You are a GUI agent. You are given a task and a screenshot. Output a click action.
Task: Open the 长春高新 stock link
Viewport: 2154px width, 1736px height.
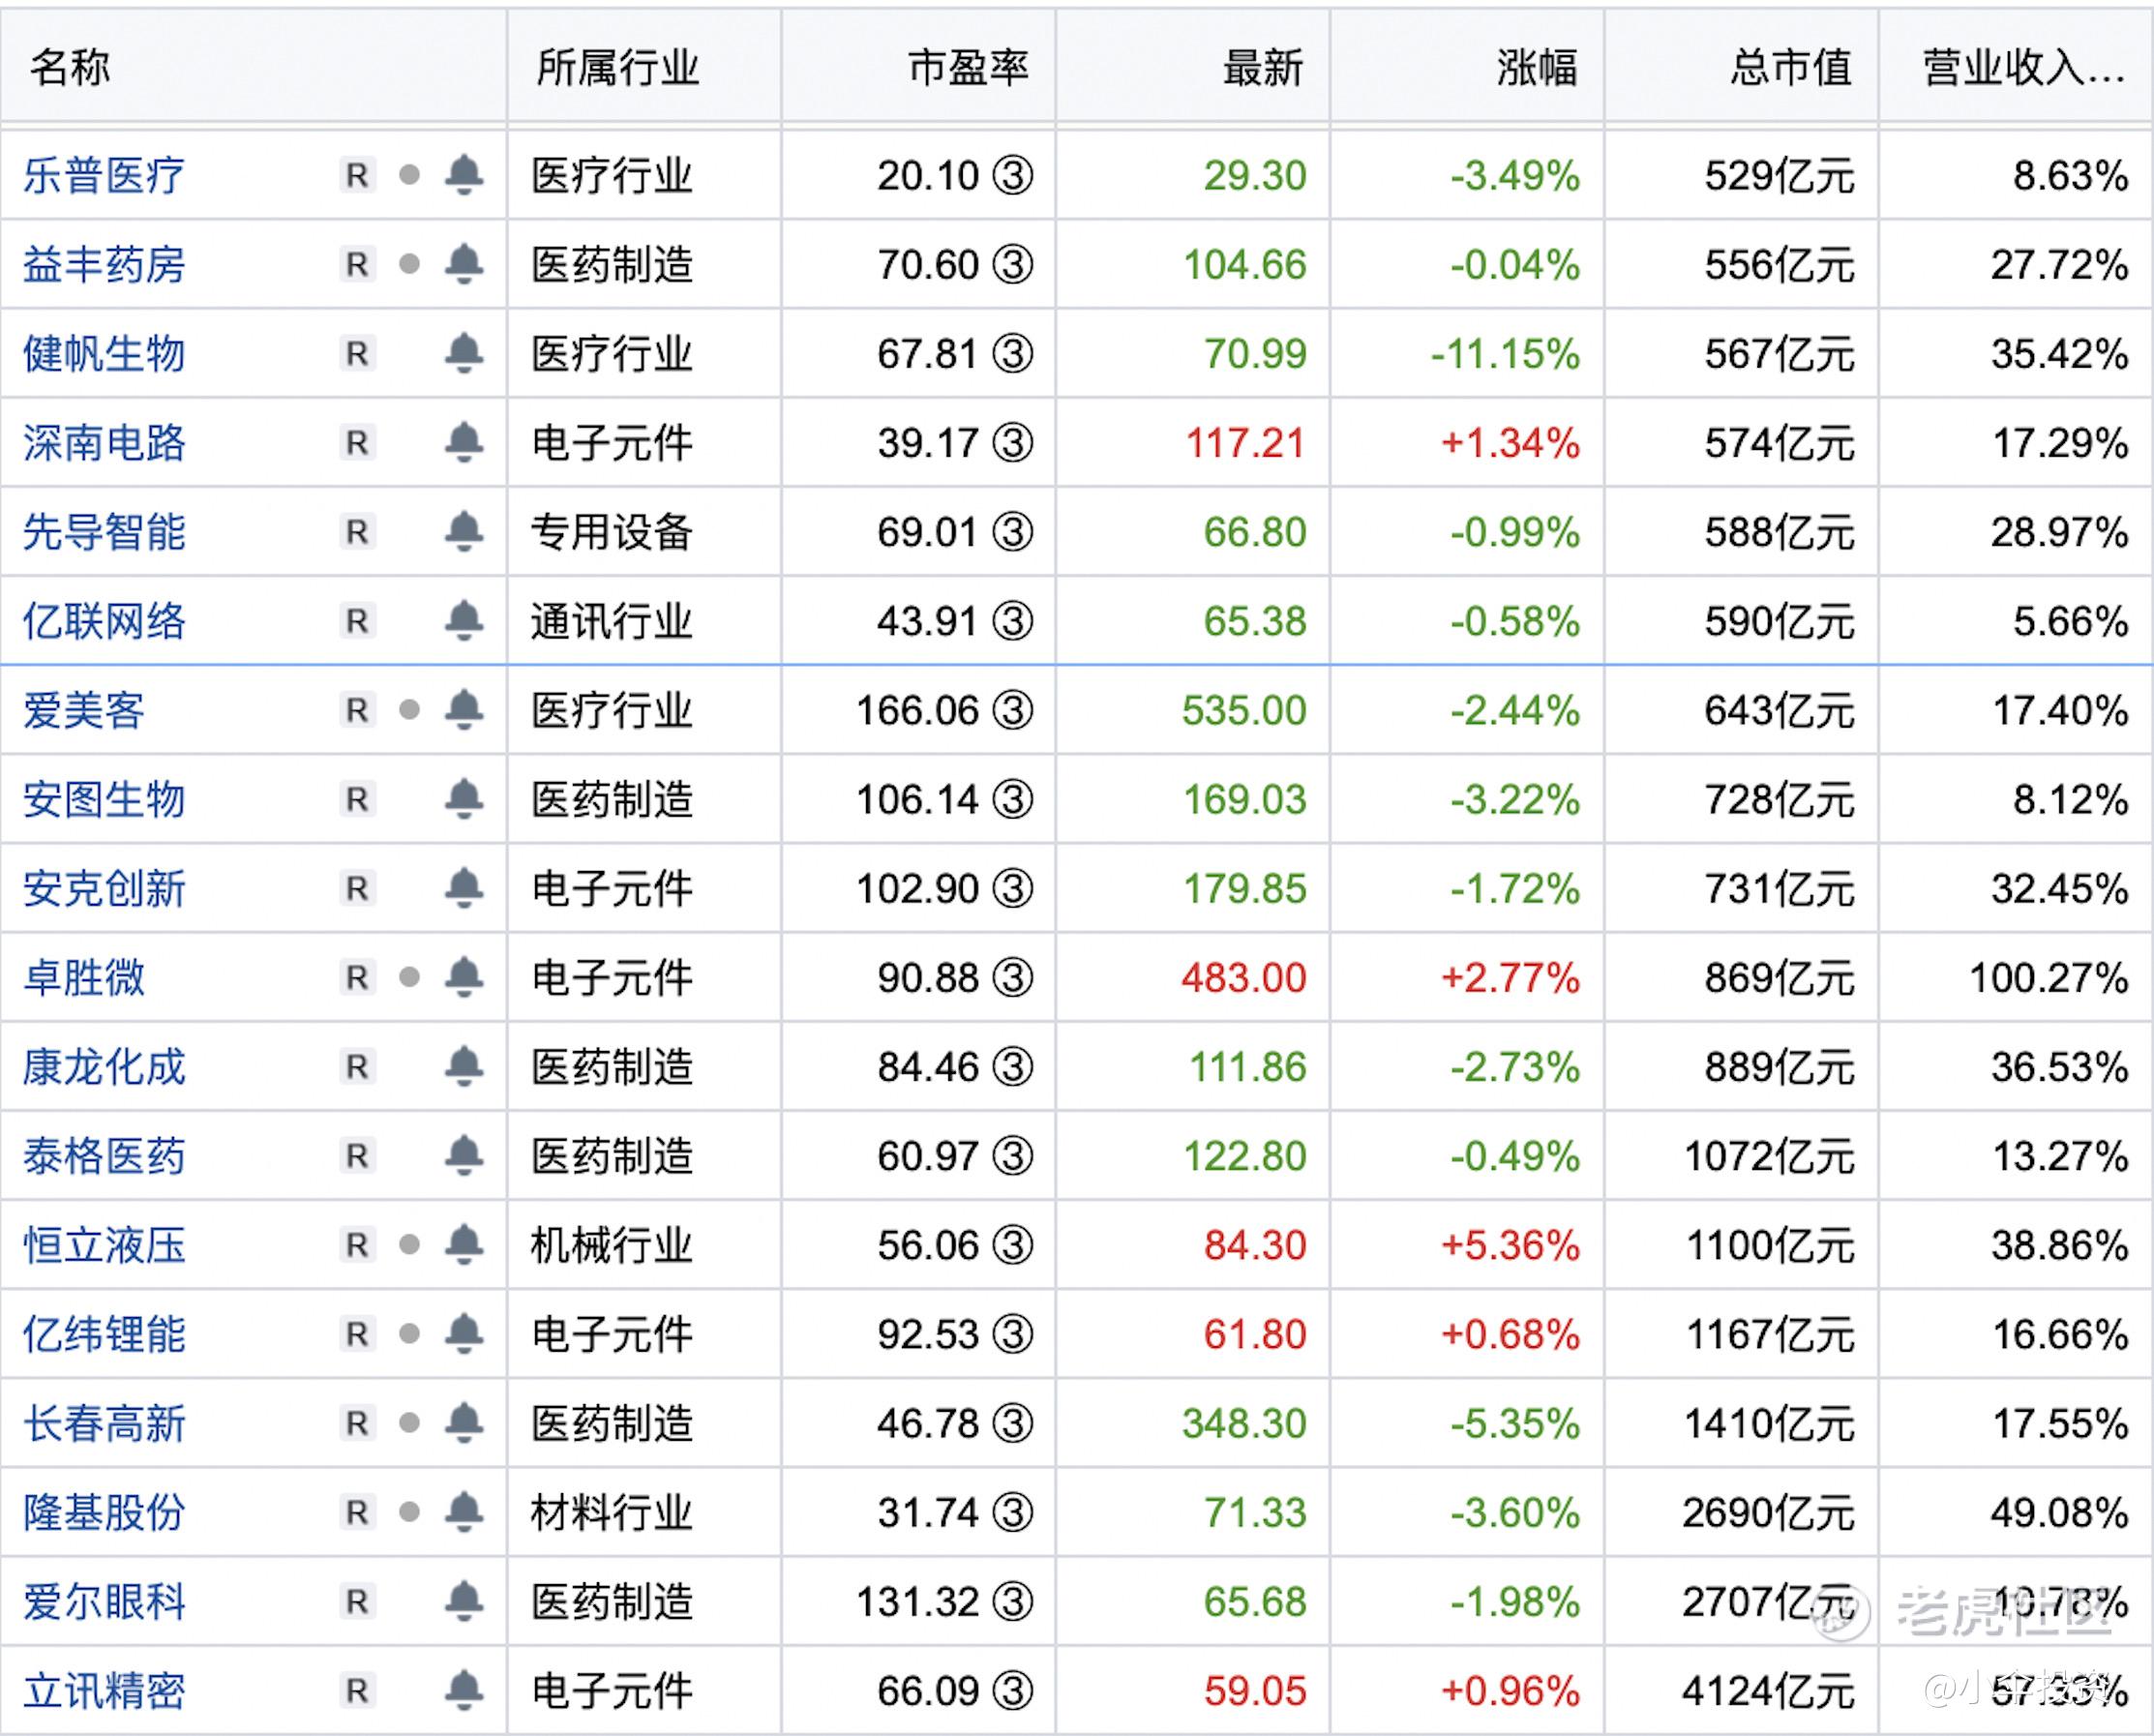(104, 1423)
